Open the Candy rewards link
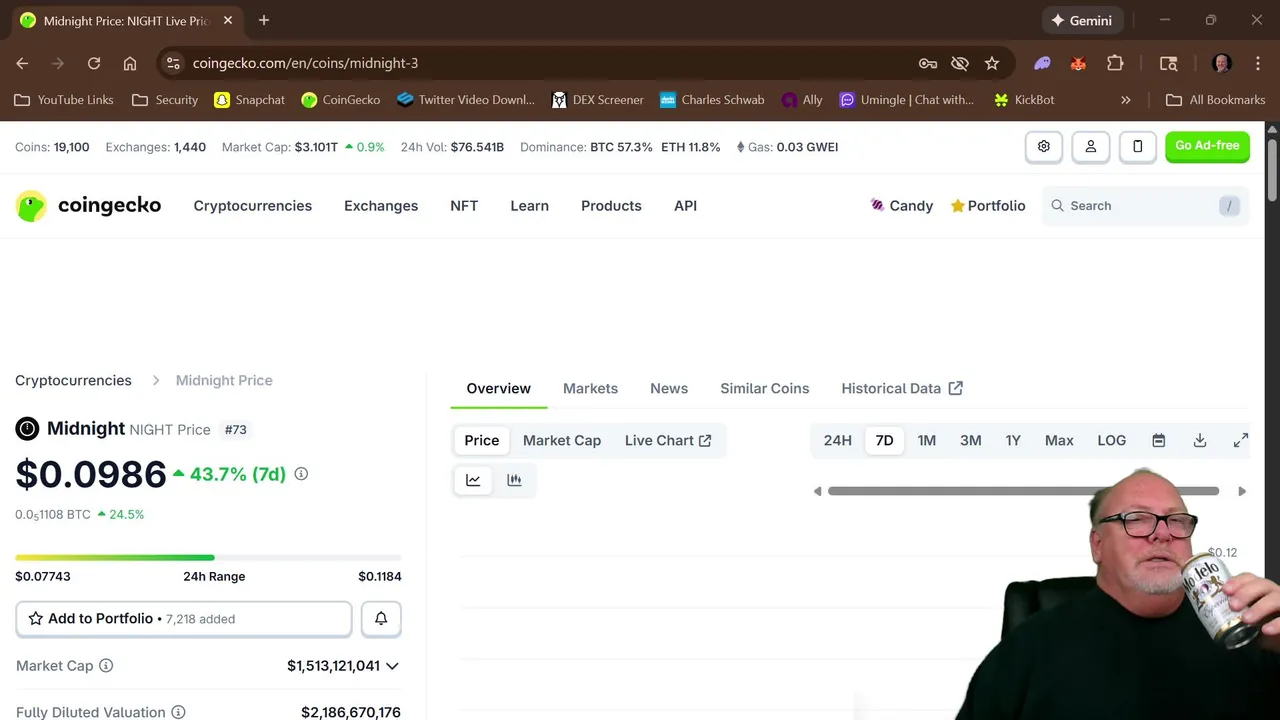The width and height of the screenshot is (1280, 720). click(x=901, y=206)
